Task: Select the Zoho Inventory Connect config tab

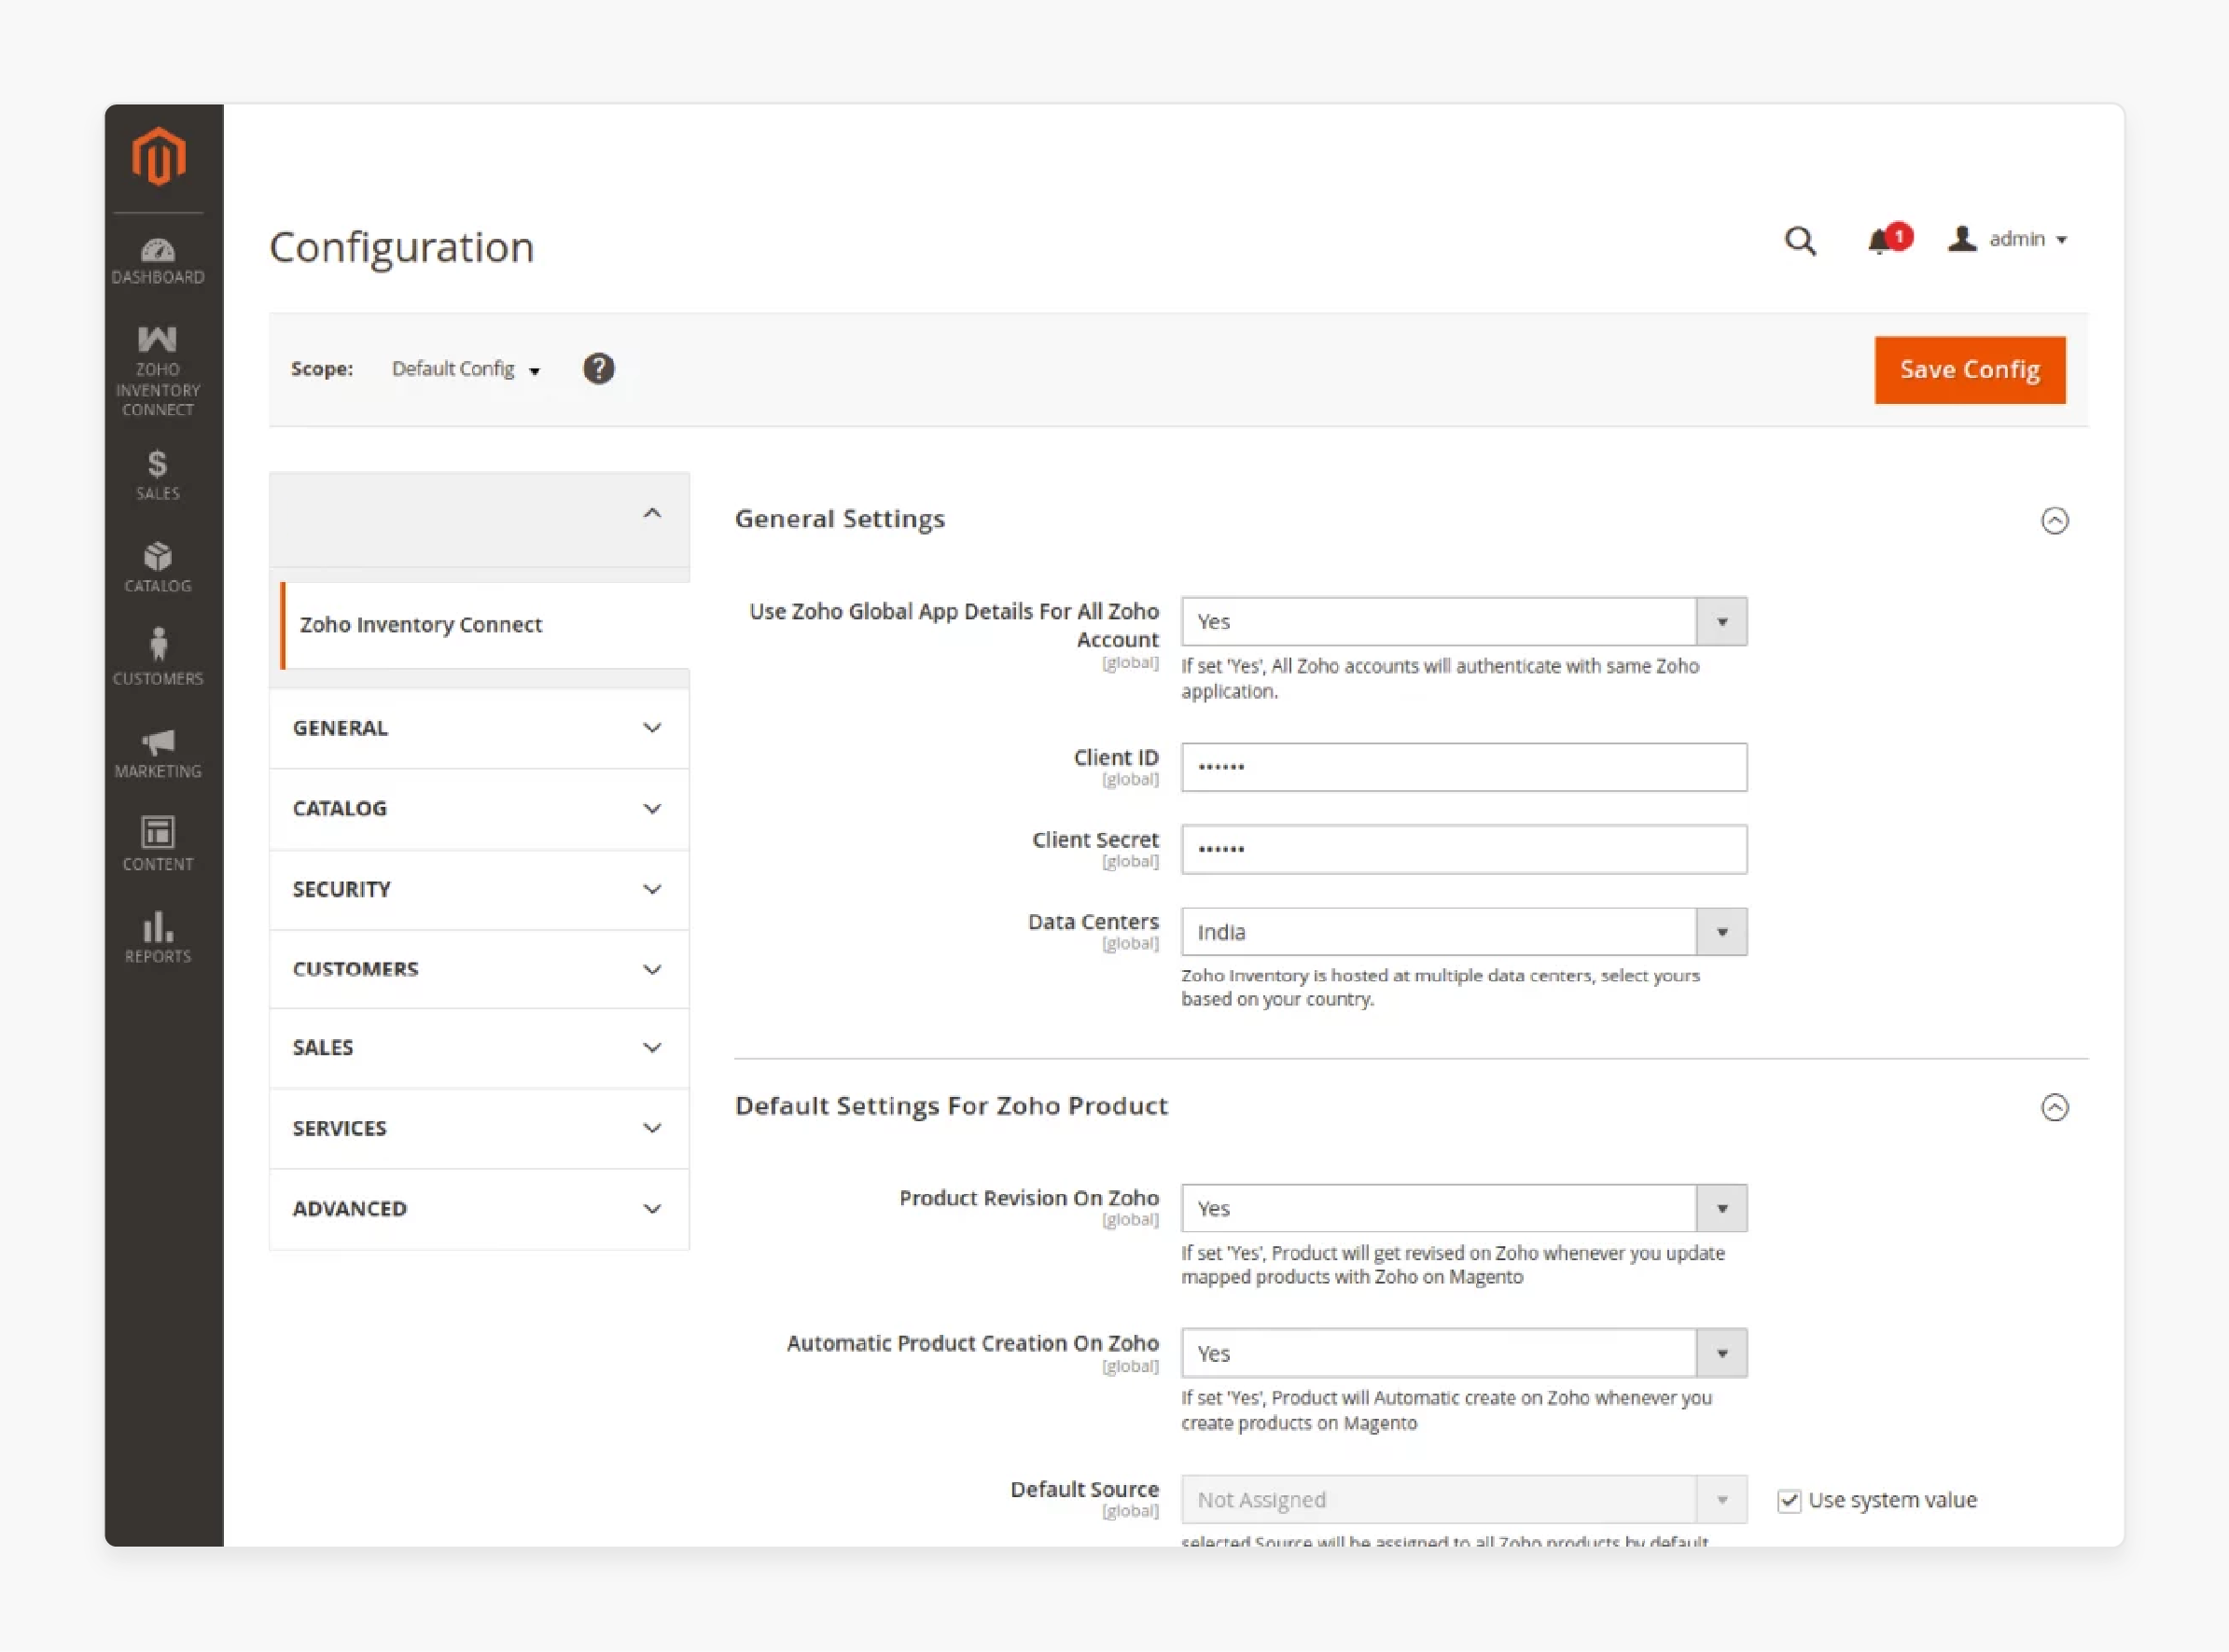Action: point(486,624)
